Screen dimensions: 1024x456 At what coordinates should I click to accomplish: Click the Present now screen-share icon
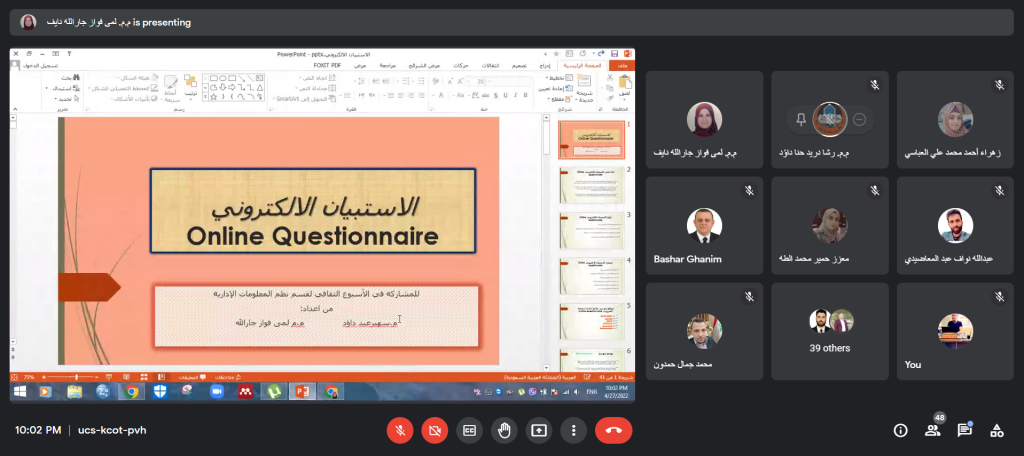click(x=539, y=430)
